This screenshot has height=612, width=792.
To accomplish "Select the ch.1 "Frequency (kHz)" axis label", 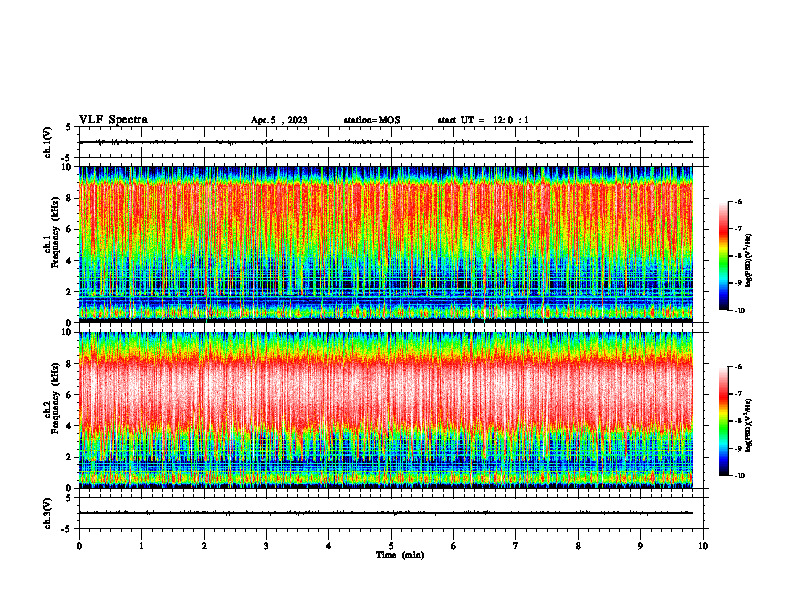I will point(56,232).
